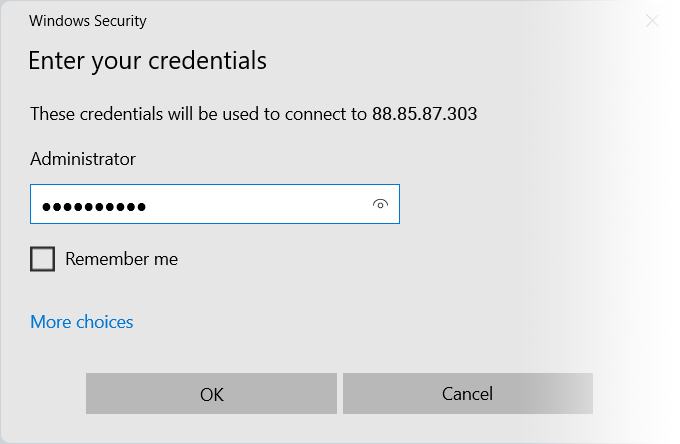The image size is (680, 444).
Task: Click the 88.85.87.303 address text
Action: coord(424,114)
